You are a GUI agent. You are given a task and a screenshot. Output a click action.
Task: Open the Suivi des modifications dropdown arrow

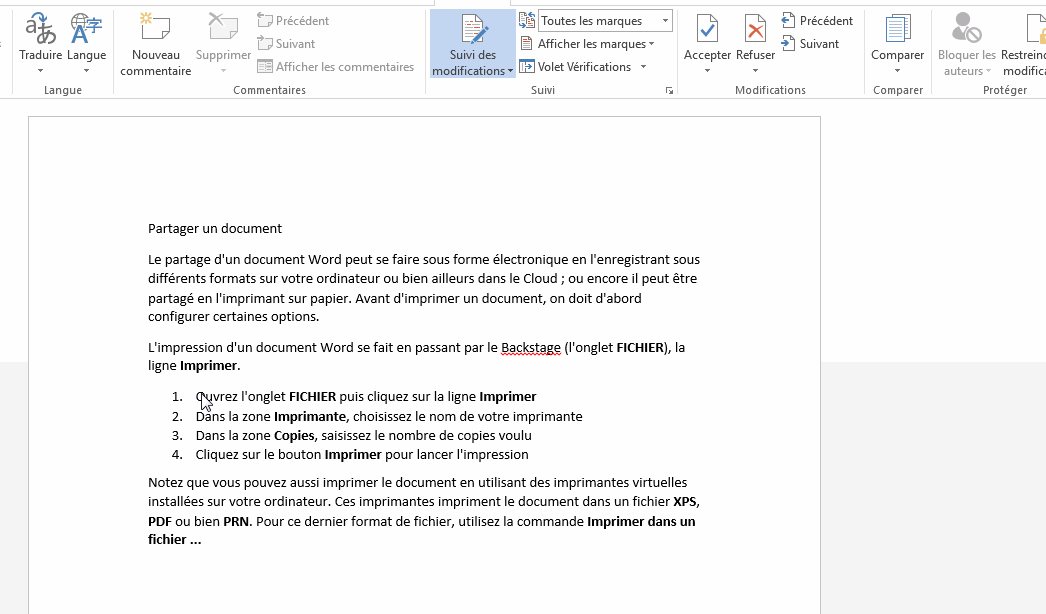click(x=510, y=71)
